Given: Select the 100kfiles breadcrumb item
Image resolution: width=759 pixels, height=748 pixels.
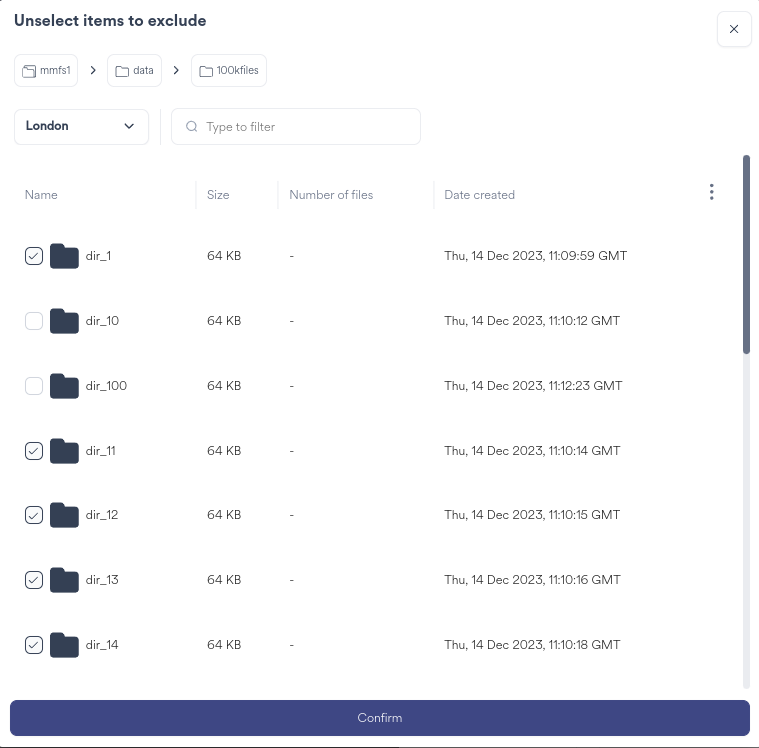Looking at the screenshot, I should tap(229, 71).
